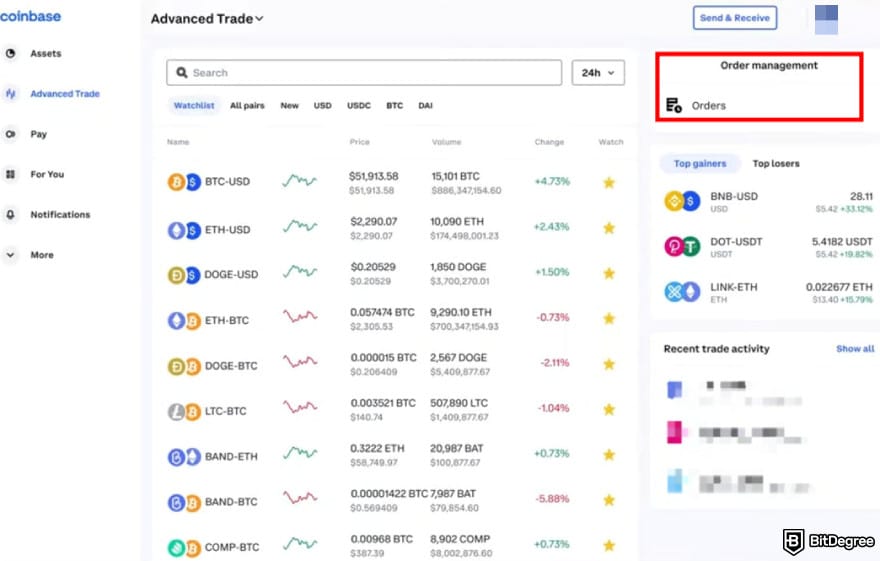Image resolution: width=880 pixels, height=561 pixels.
Task: Select the Advanced Trade sidebar icon
Action: (10, 94)
